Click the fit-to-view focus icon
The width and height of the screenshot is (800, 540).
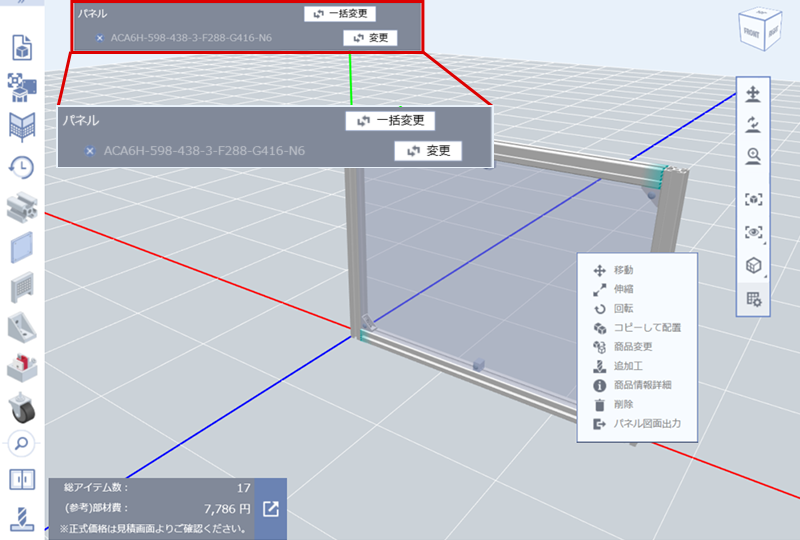pos(753,199)
